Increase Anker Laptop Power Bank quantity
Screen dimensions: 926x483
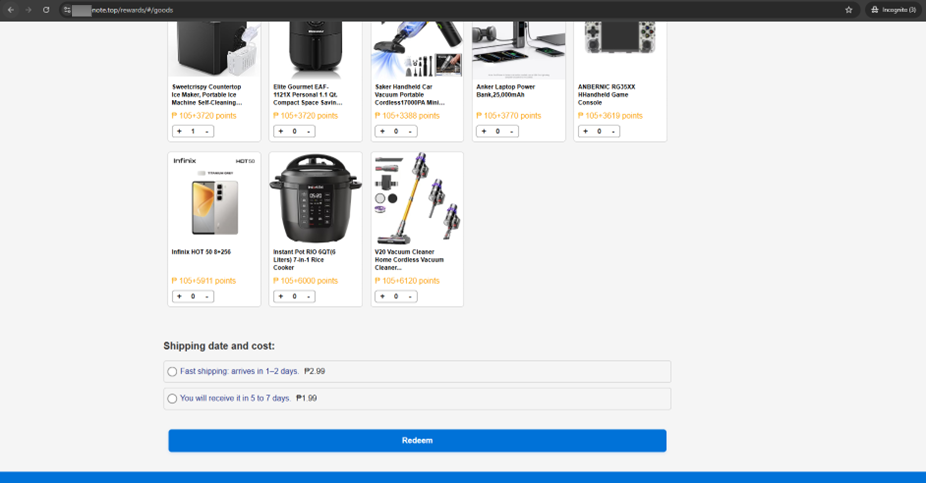[484, 132]
